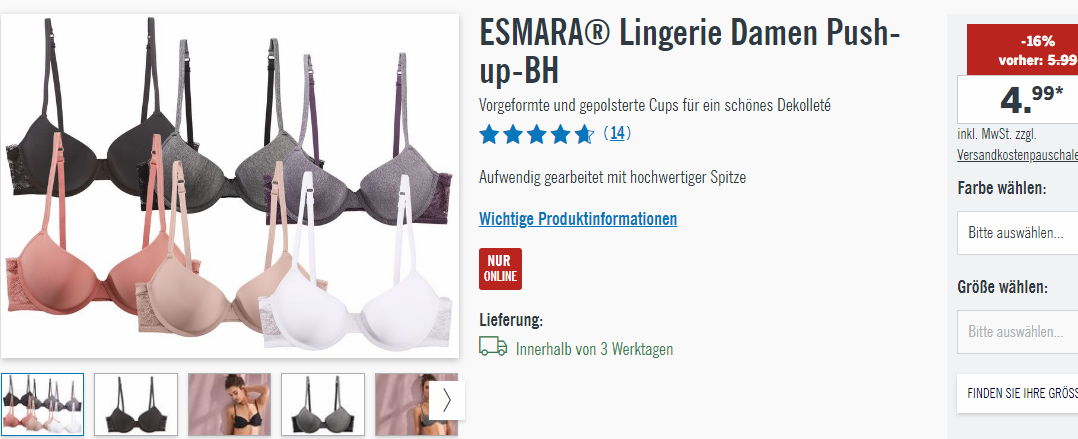Select the first multi-color bras thumbnail

coord(43,405)
